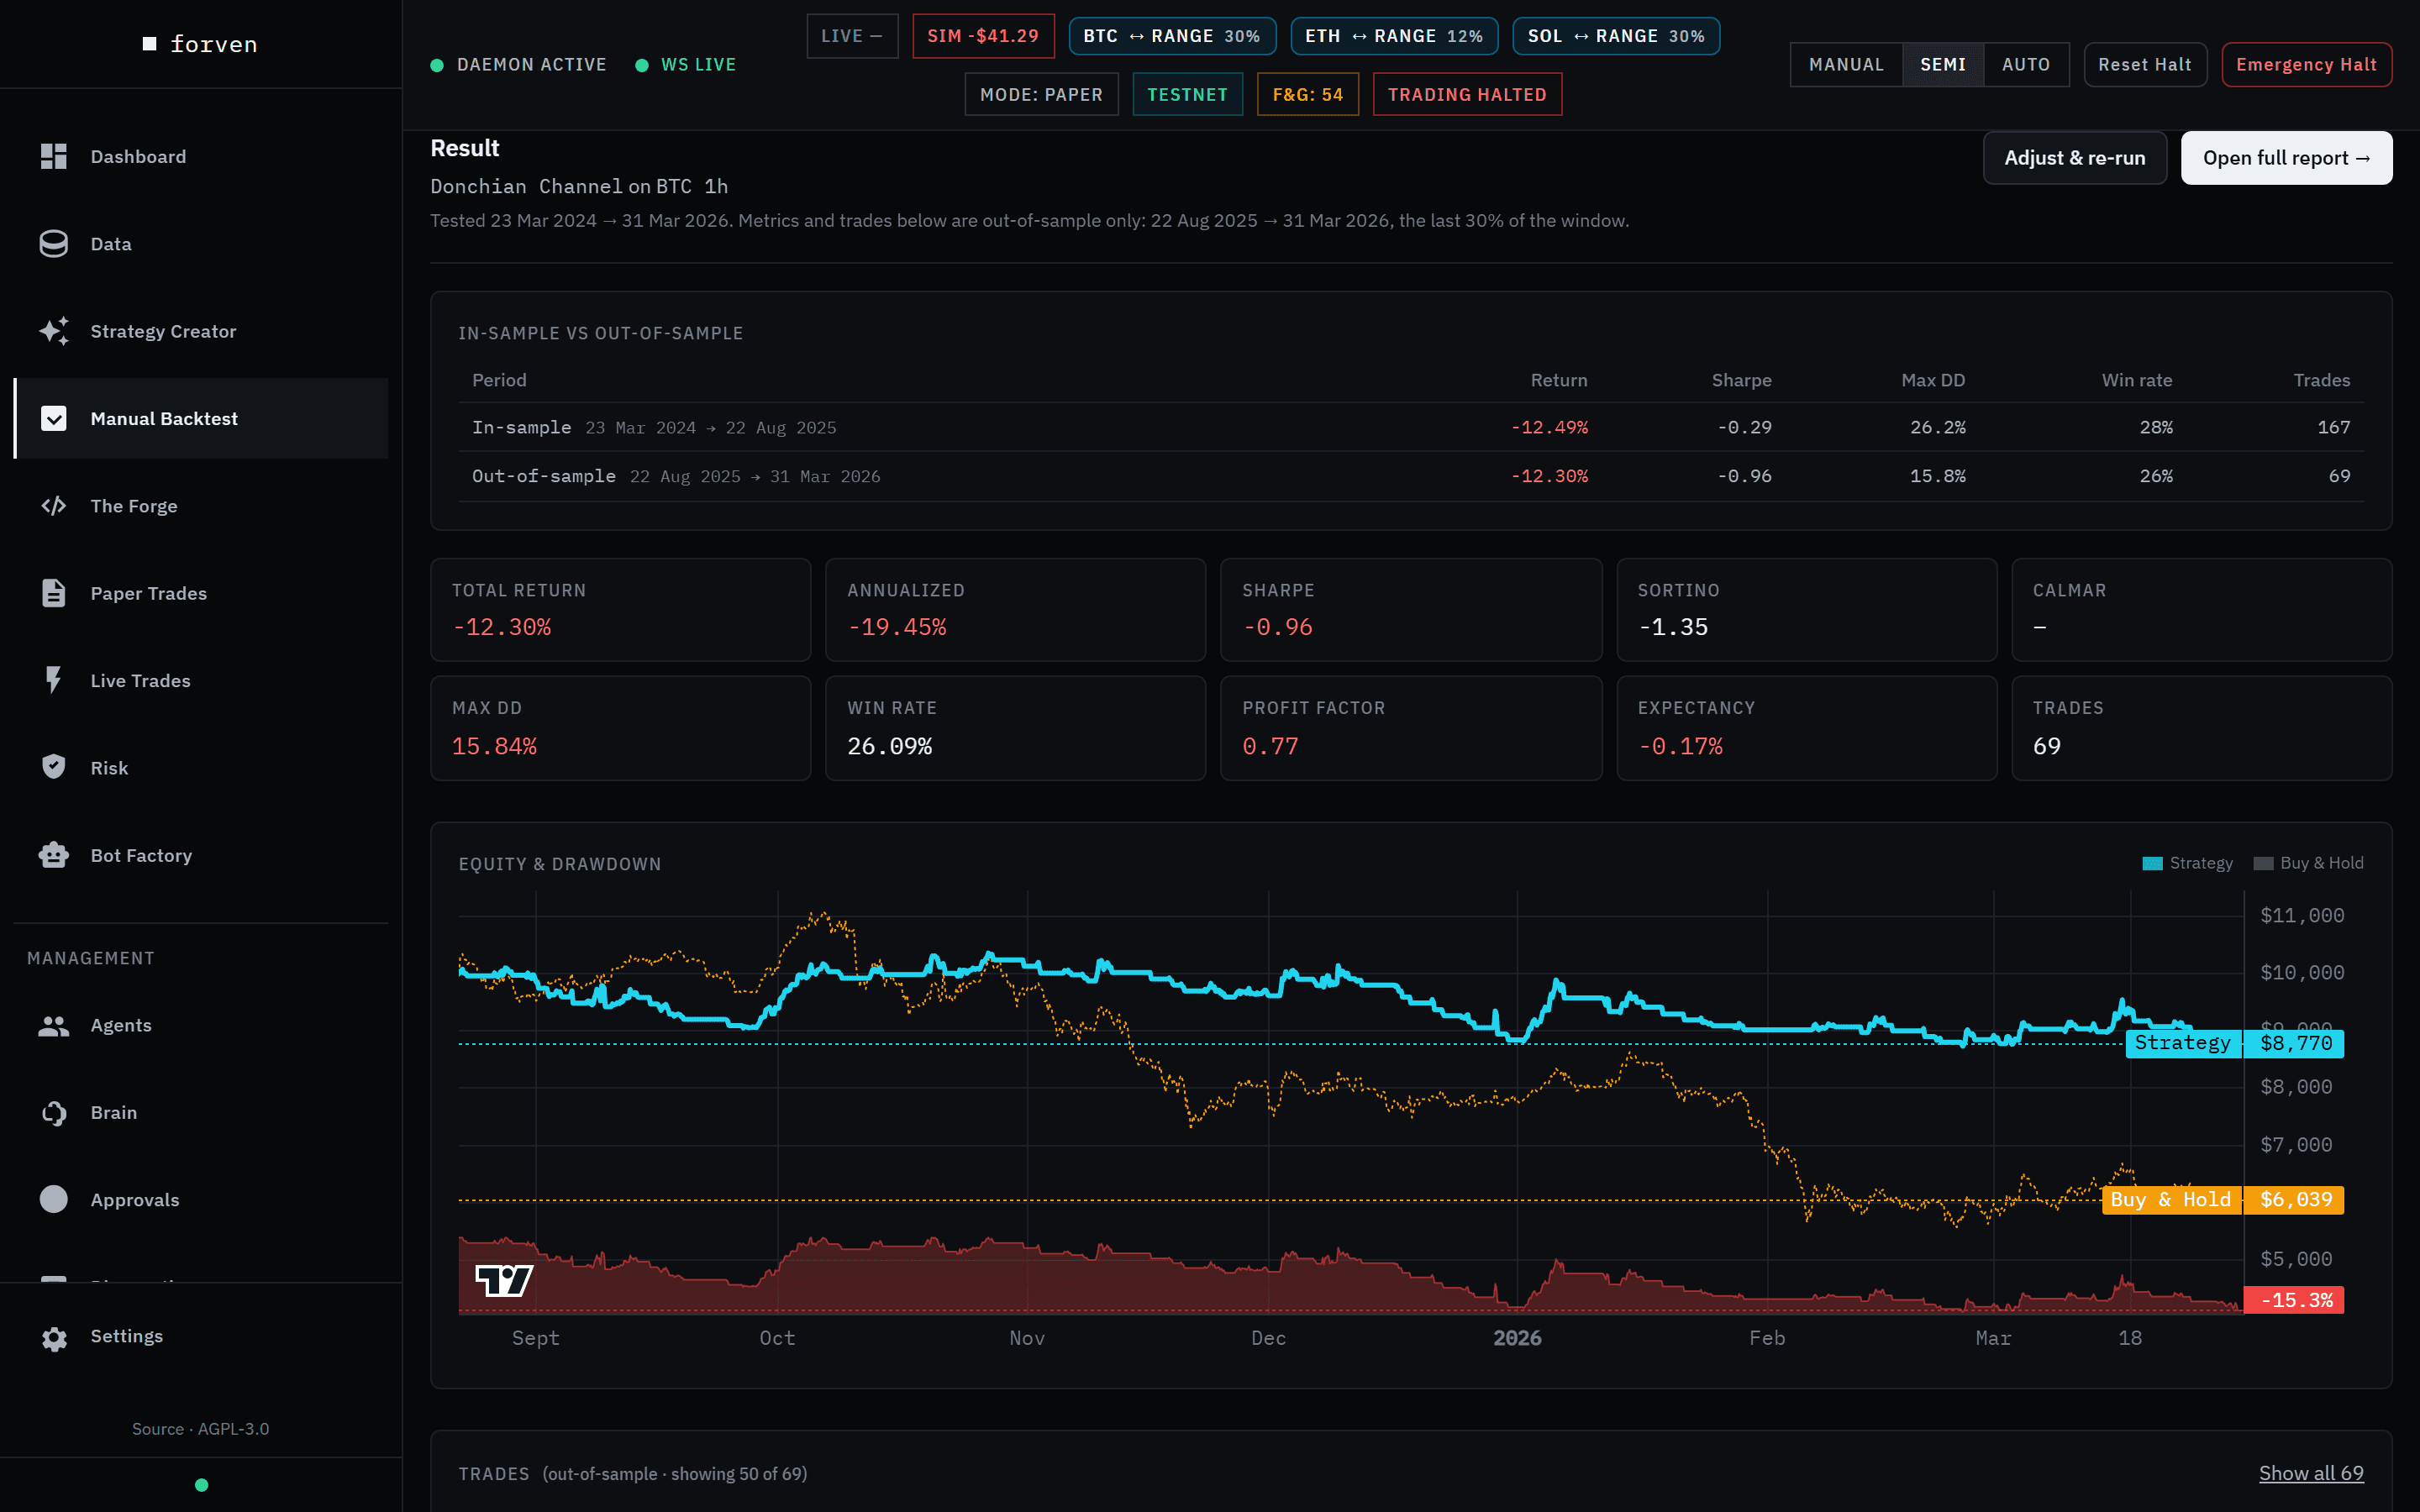
Task: Switch trading mode to MANUAL
Action: tap(1846, 65)
